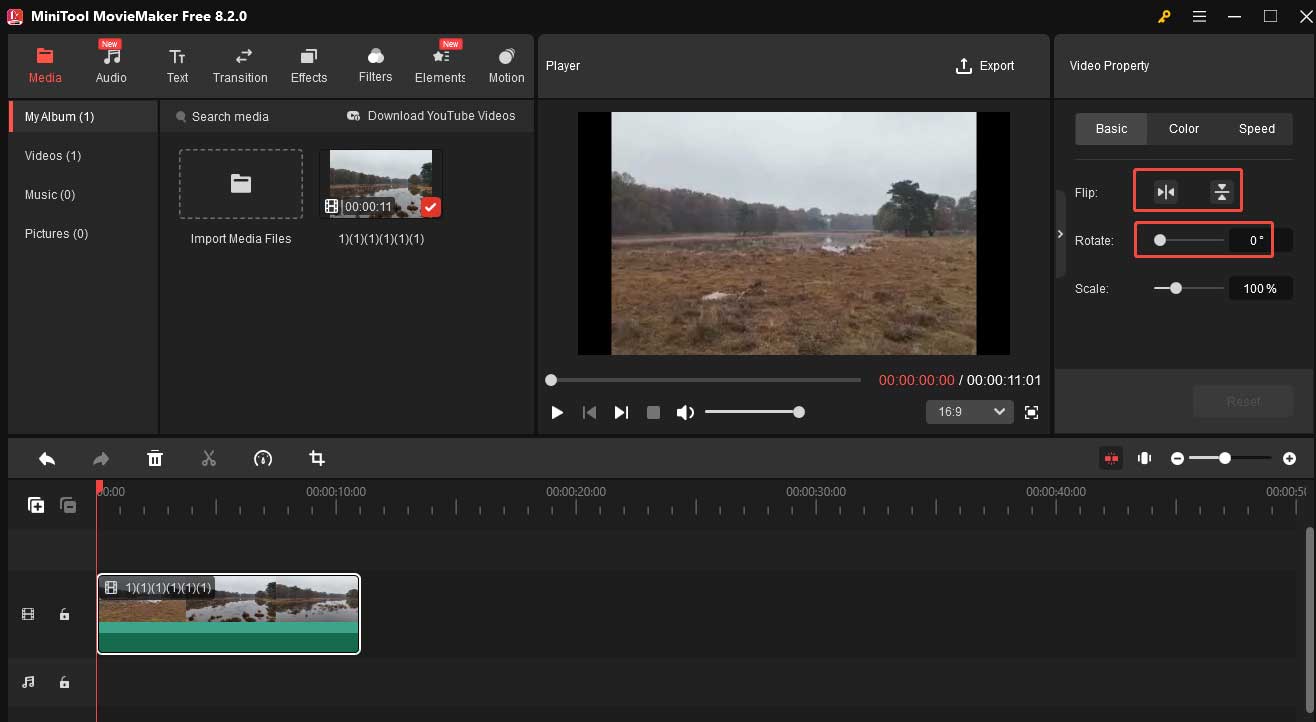Remove a track

pyautogui.click(x=68, y=506)
